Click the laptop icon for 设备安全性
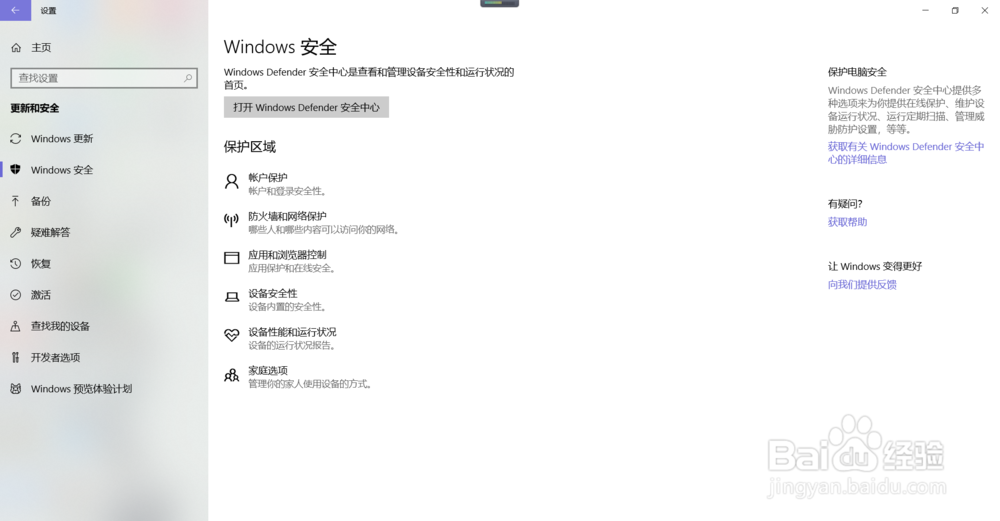Image resolution: width=1000 pixels, height=521 pixels. pos(232,297)
